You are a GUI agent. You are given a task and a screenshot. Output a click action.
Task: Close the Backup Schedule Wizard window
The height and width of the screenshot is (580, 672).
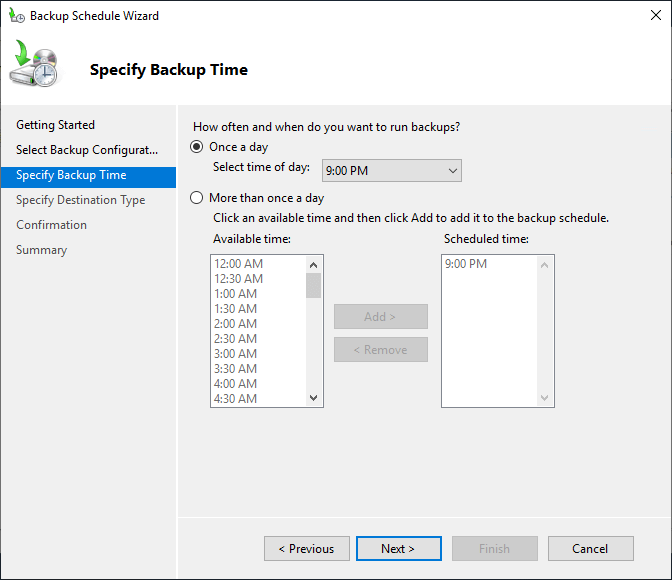(655, 15)
